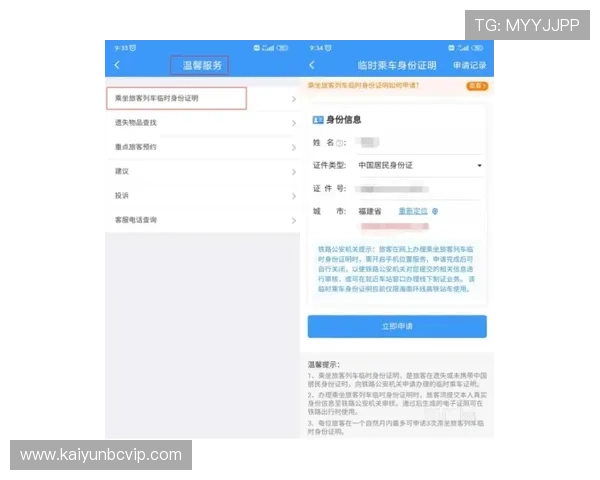Expand chevron on 乘坐旅客列车临时身份证明 row
The height and width of the screenshot is (480, 600).
click(x=293, y=99)
